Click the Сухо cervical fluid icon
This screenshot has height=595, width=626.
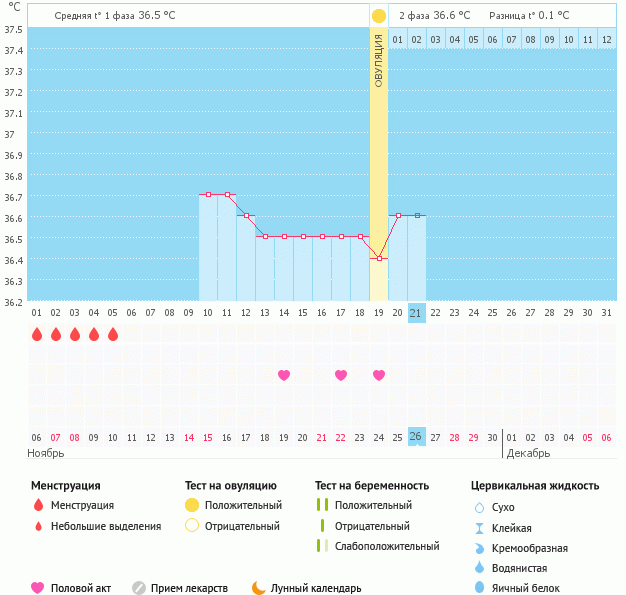[x=479, y=508]
